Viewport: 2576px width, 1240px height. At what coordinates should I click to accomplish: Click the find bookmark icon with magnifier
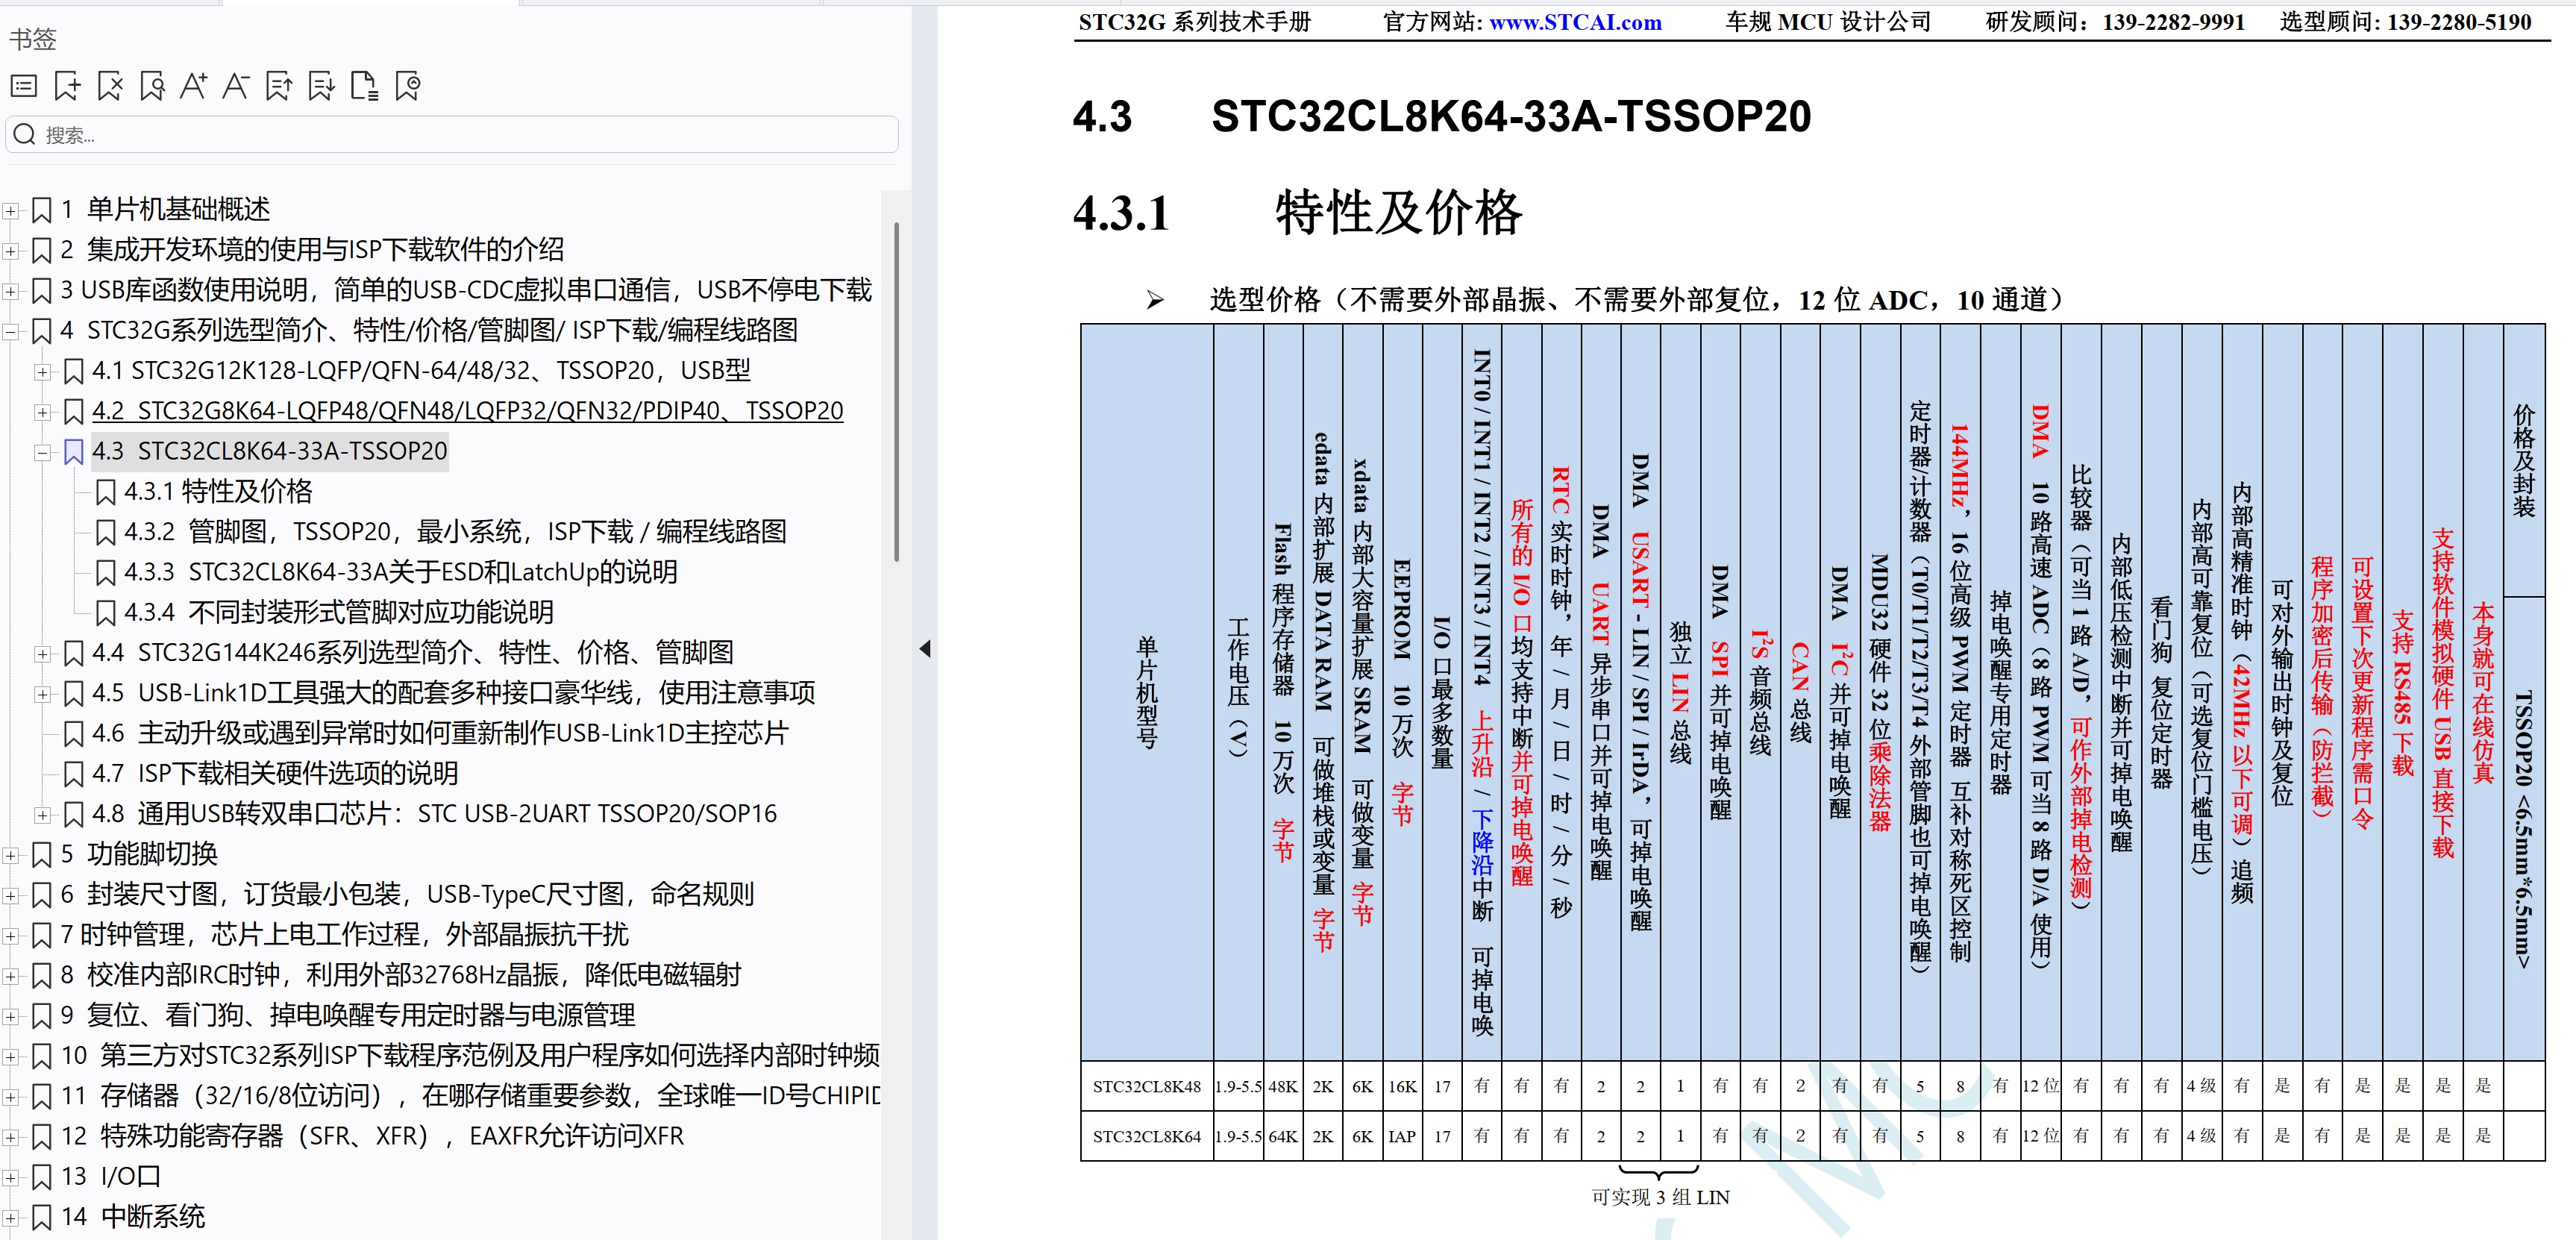[152, 86]
